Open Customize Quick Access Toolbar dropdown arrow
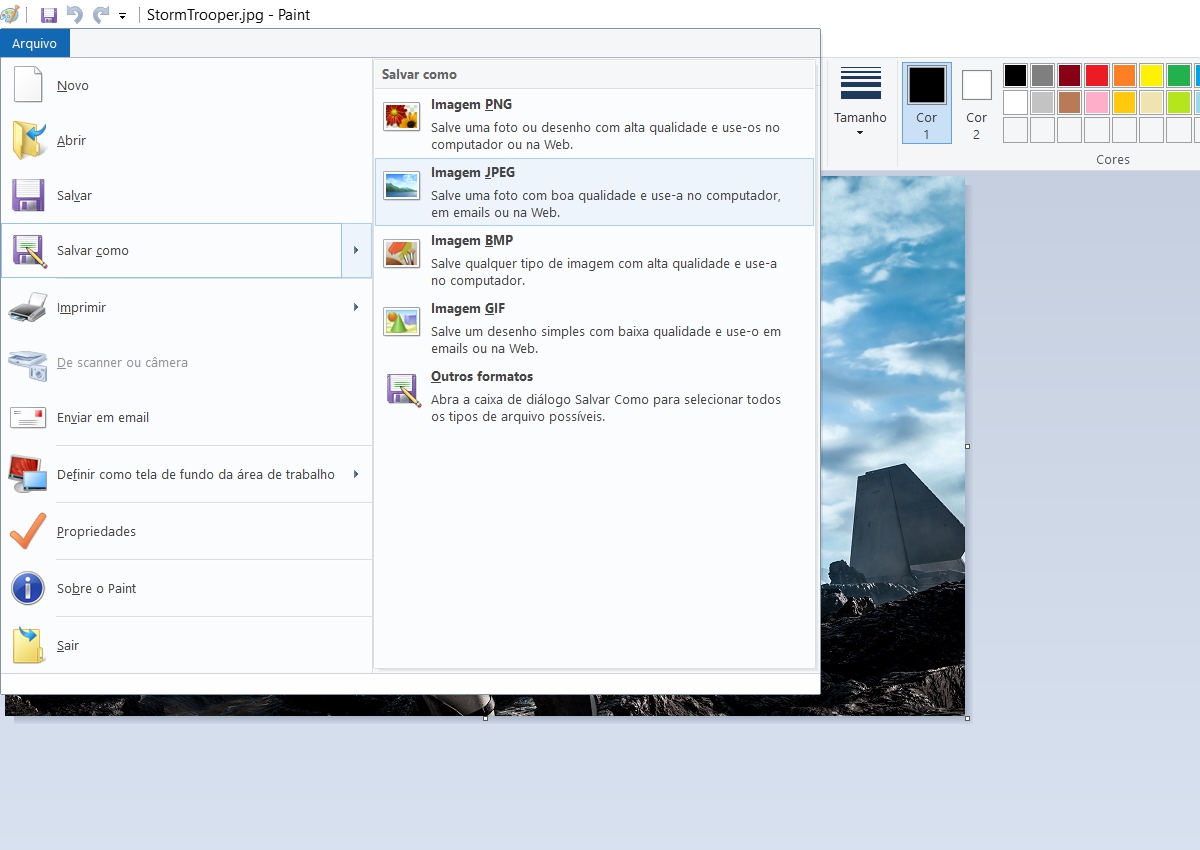The image size is (1200, 850). pos(123,16)
